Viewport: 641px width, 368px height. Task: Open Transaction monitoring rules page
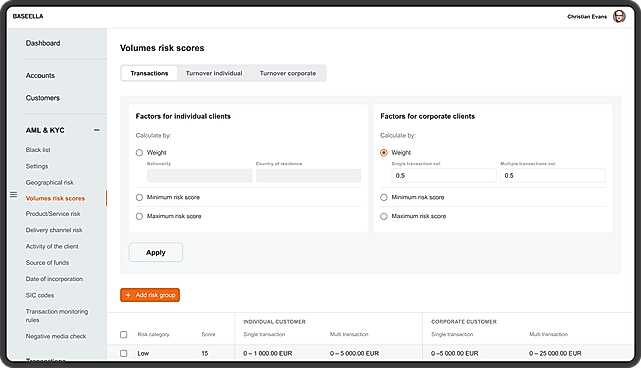coord(57,316)
